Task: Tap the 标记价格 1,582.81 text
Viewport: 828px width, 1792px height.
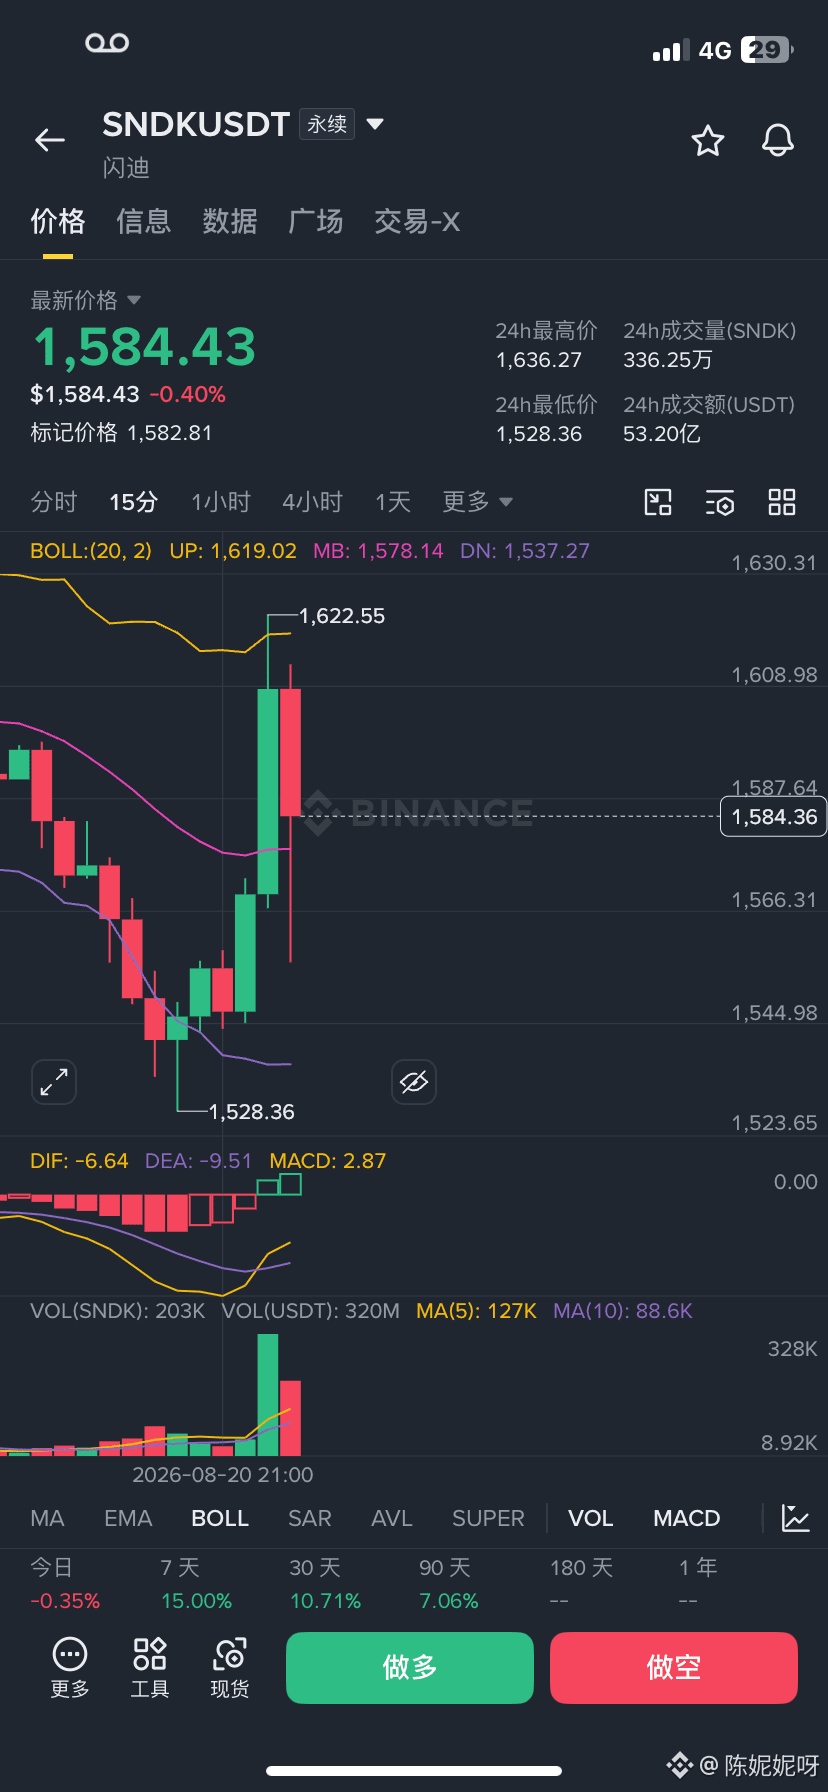Action: [x=121, y=433]
